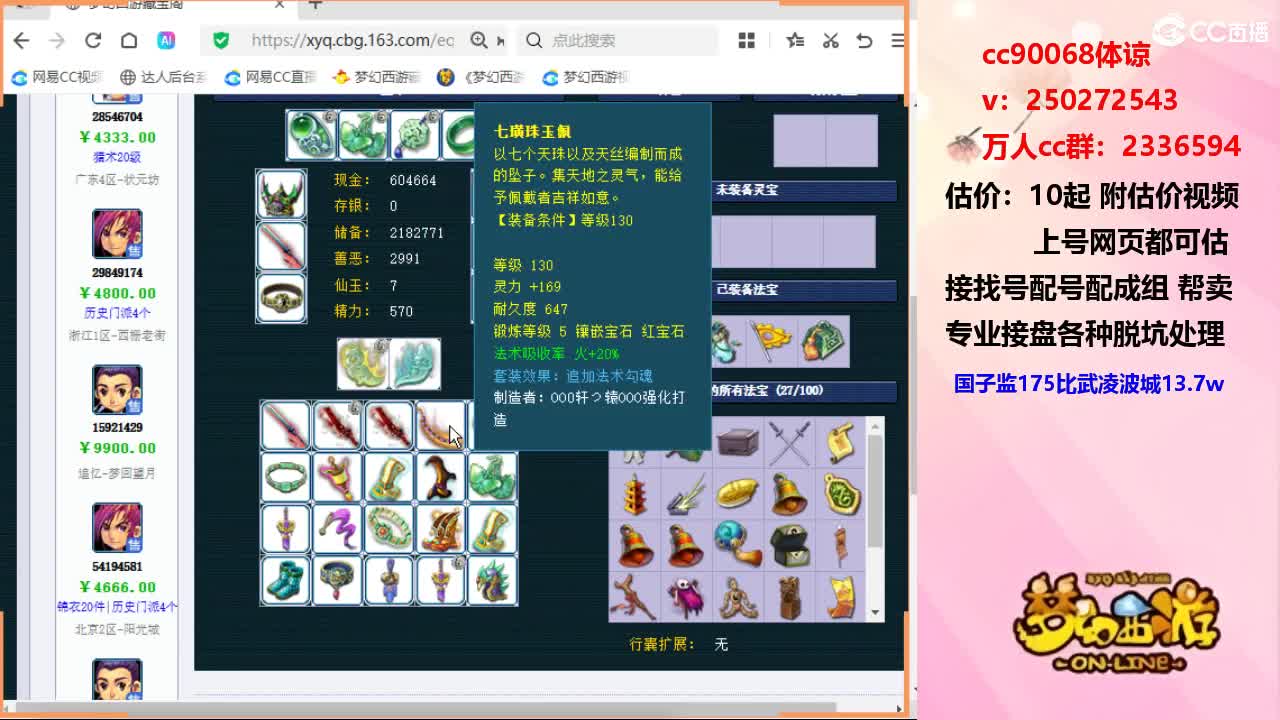This screenshot has height=720, width=1280.
Task: Click the 行囊扩展 label
Action: 662,645
